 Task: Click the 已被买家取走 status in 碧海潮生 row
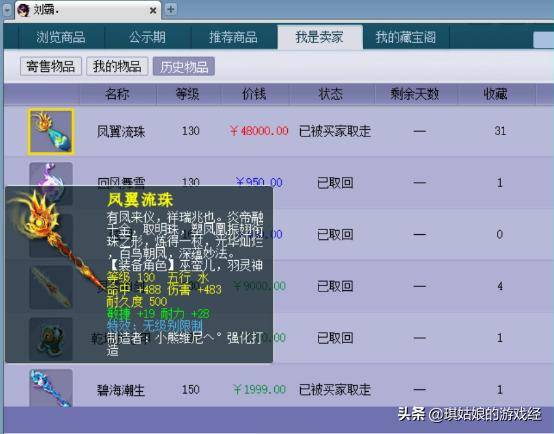335,390
